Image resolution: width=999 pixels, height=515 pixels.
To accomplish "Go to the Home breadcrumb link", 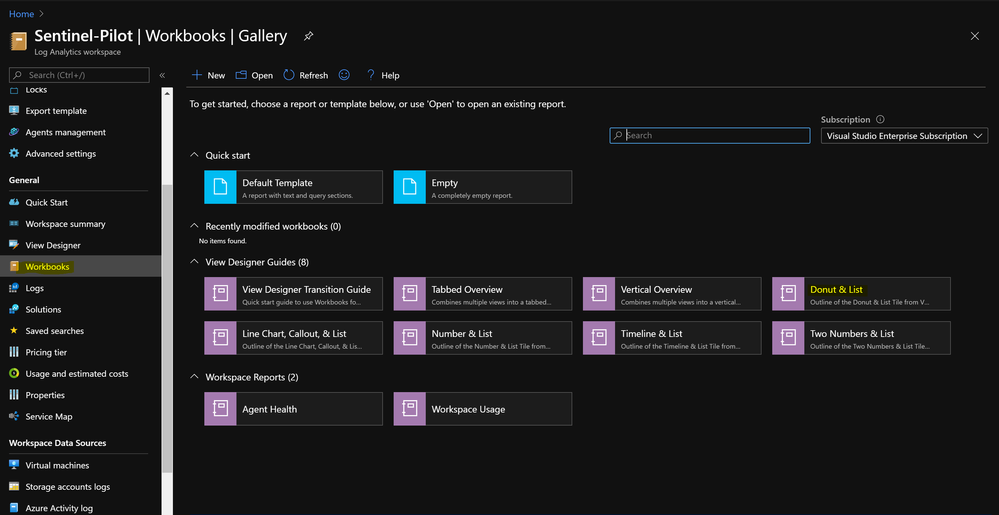I will pos(21,13).
